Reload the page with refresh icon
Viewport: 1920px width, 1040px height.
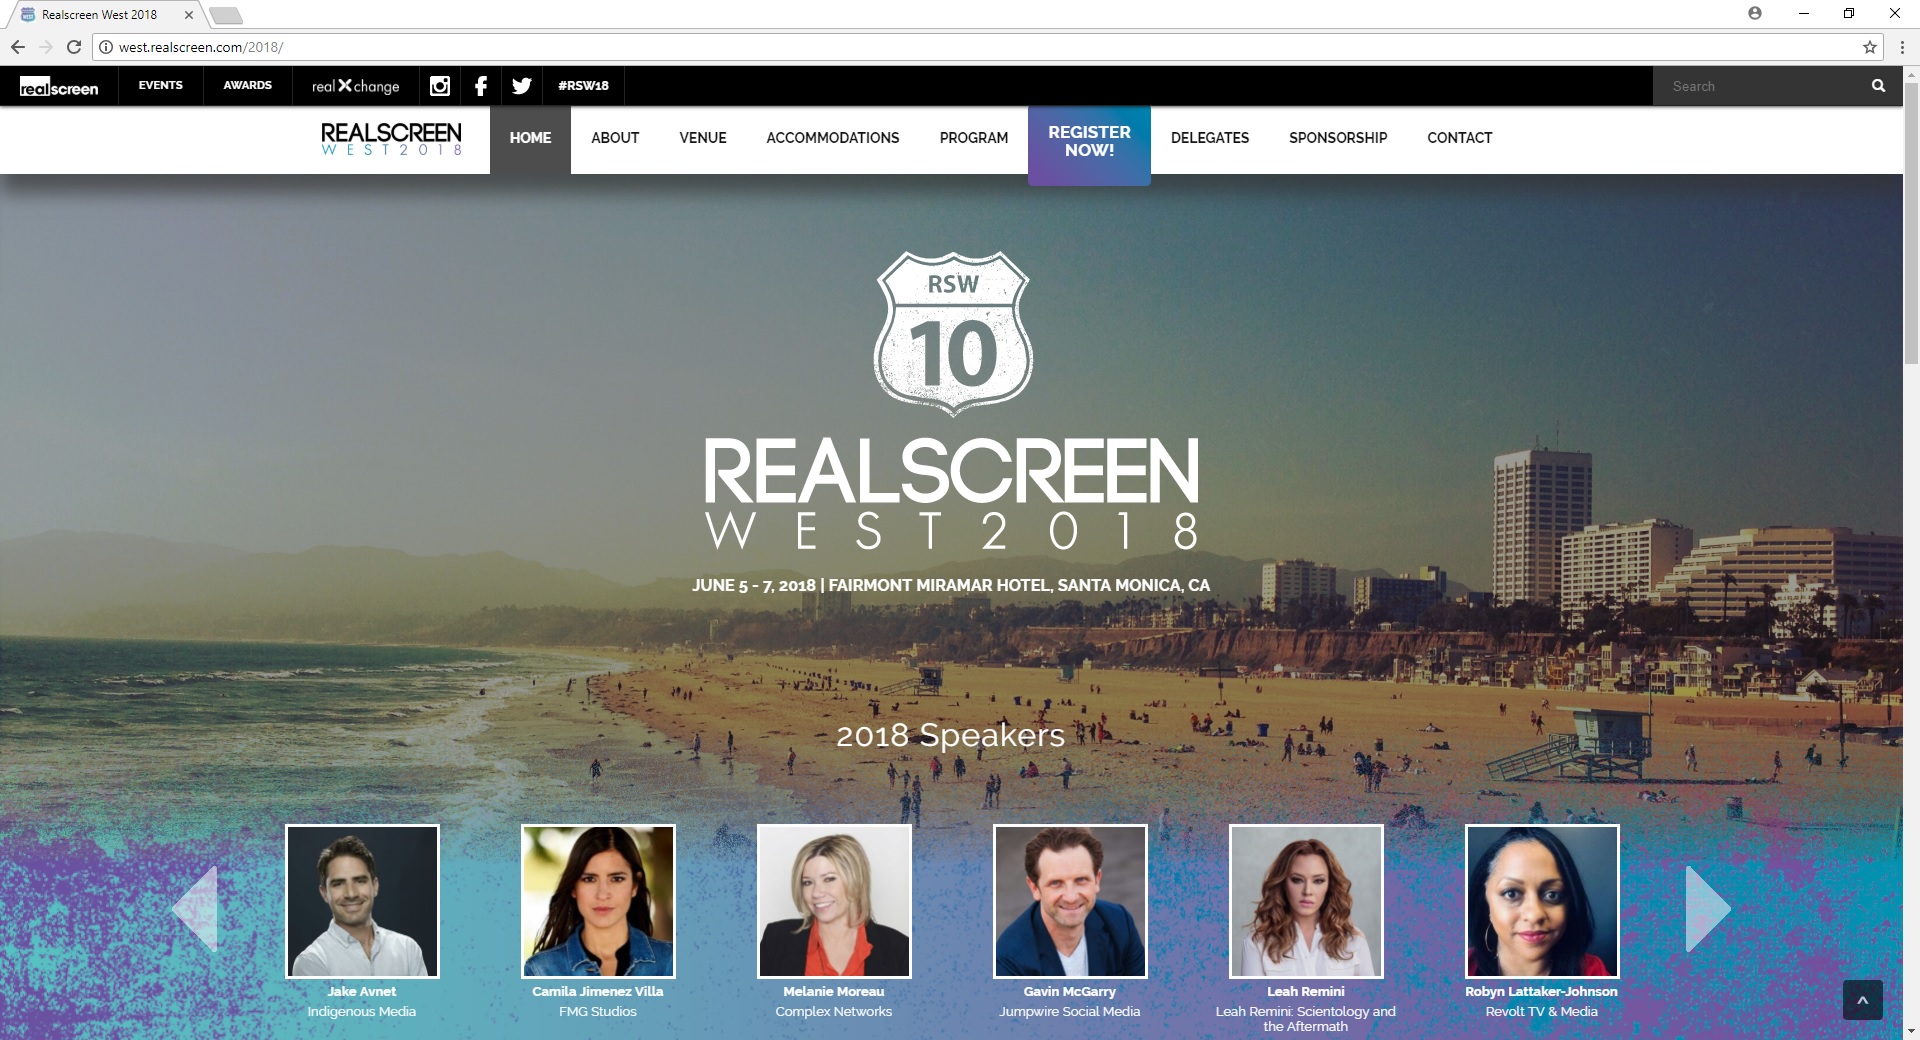tap(74, 47)
